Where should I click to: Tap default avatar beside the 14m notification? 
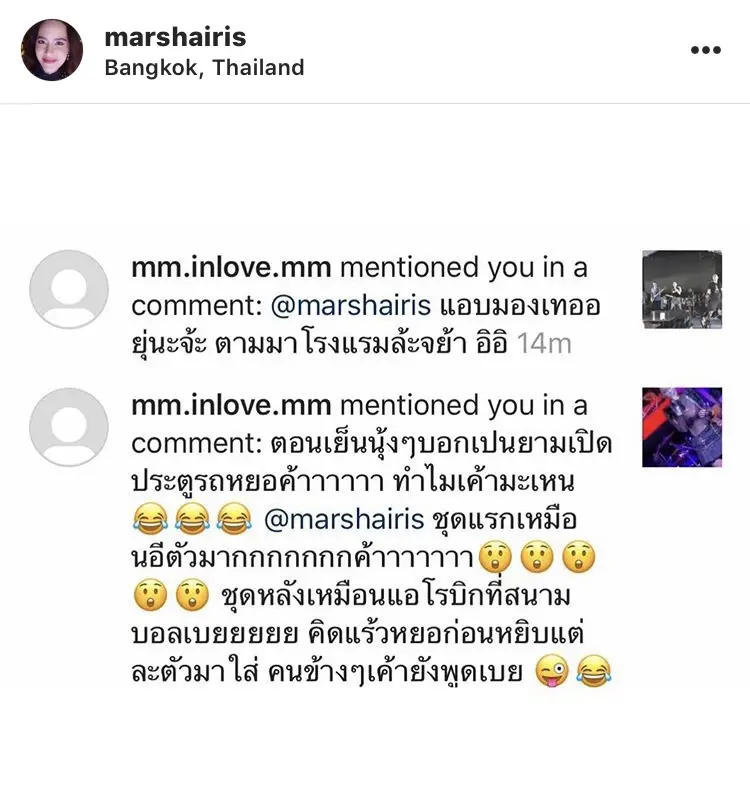(69, 290)
